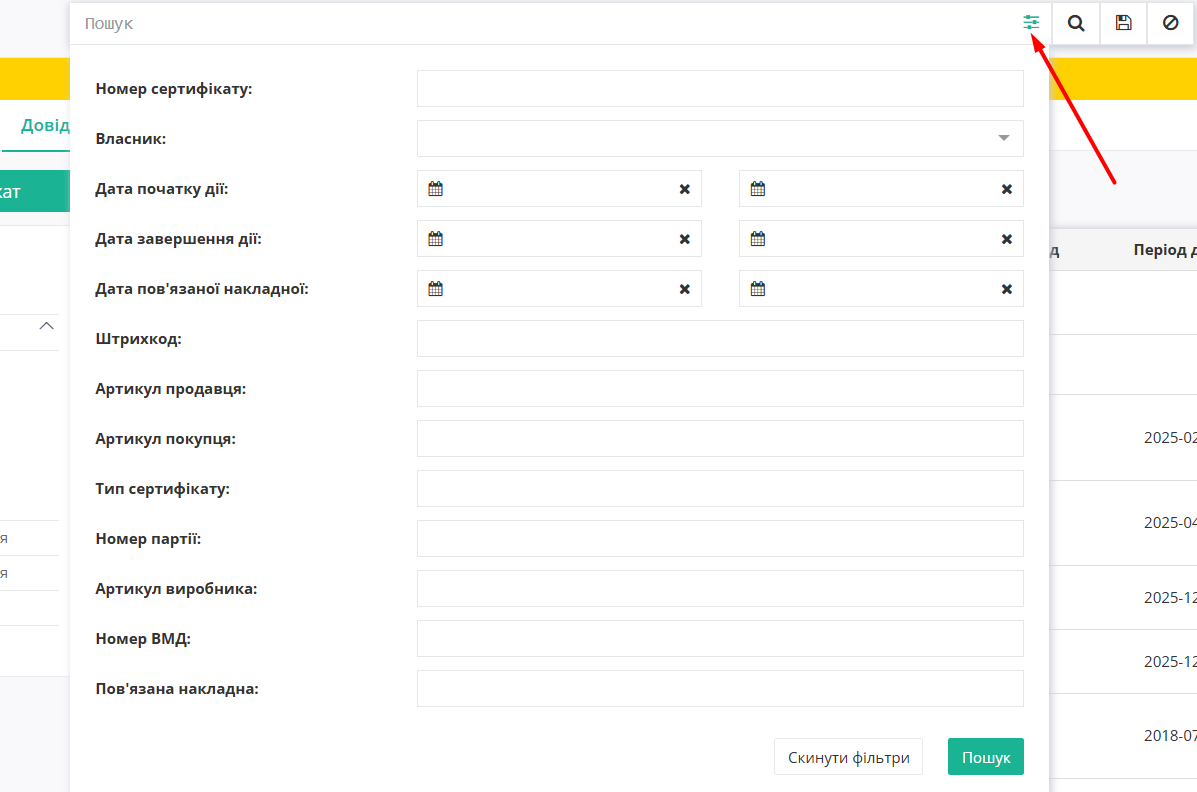The image size is (1197, 792).
Task: Open calendar for start date 'to' field
Action: pyautogui.click(x=757, y=189)
